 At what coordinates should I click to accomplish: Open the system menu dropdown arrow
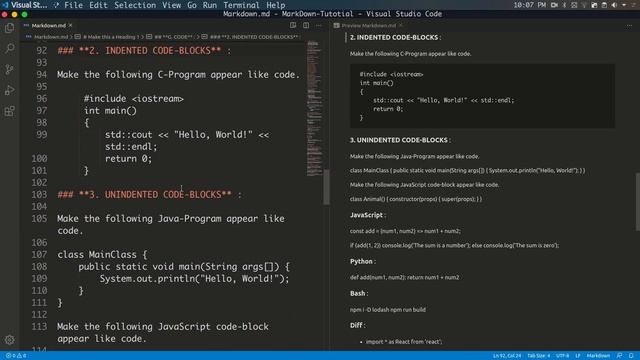point(624,5)
